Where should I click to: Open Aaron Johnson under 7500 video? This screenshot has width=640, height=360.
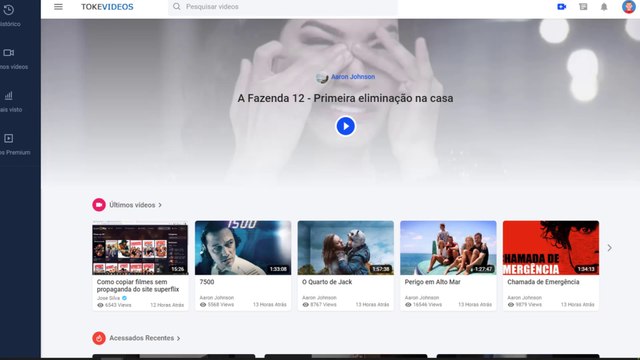[217, 298]
